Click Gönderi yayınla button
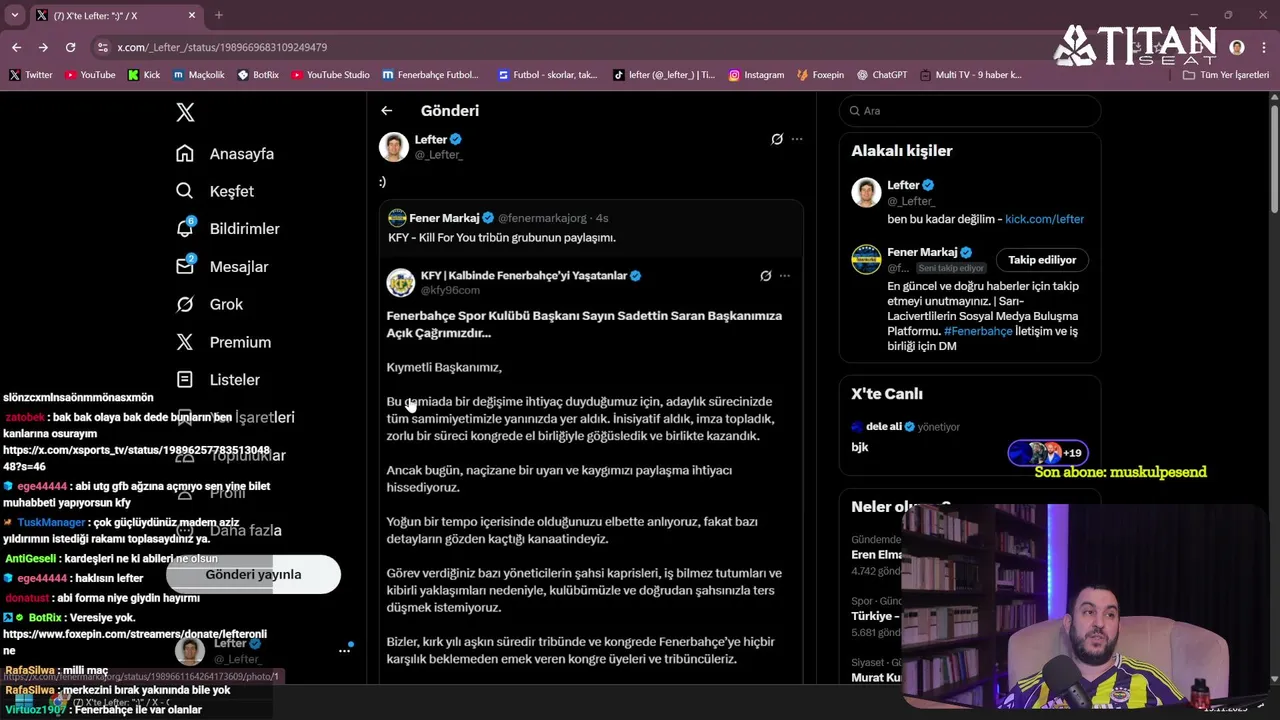This screenshot has width=1280, height=720. coord(253,575)
